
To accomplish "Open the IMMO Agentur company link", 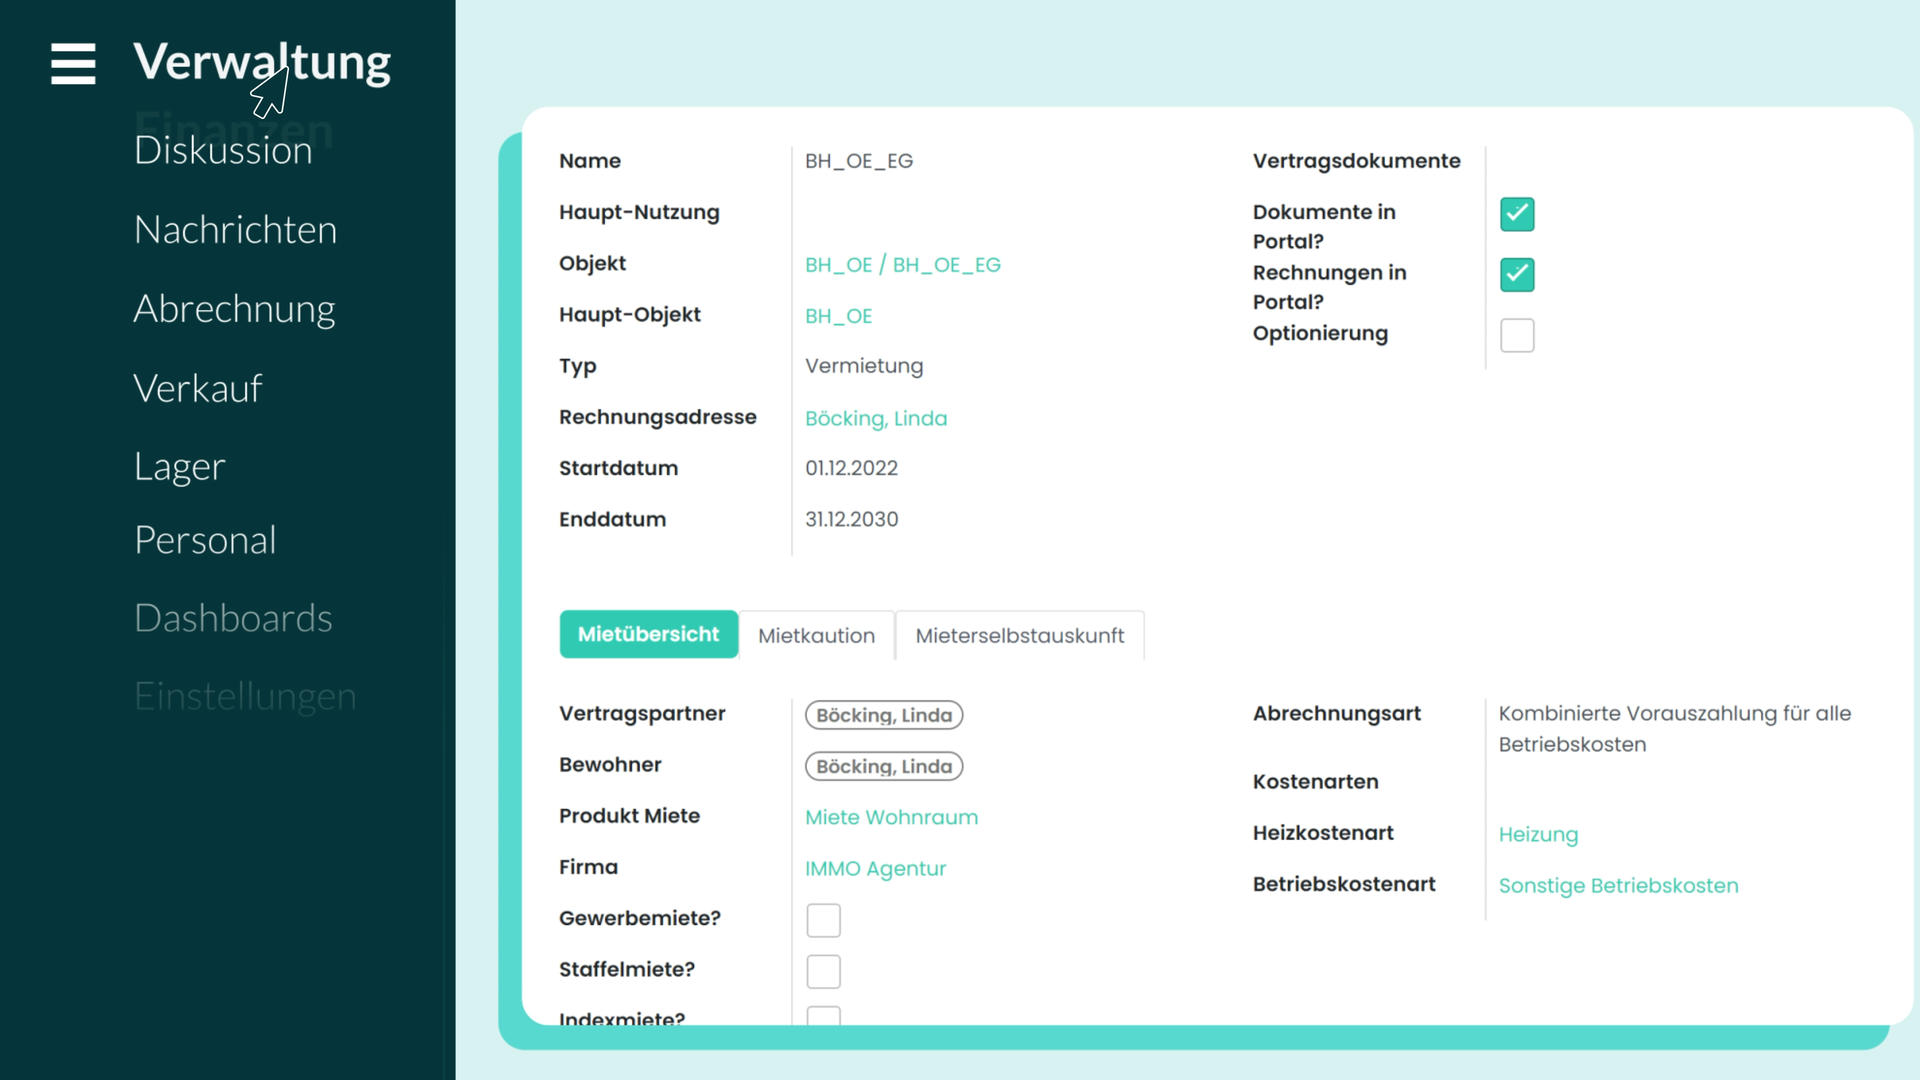I will (x=876, y=868).
